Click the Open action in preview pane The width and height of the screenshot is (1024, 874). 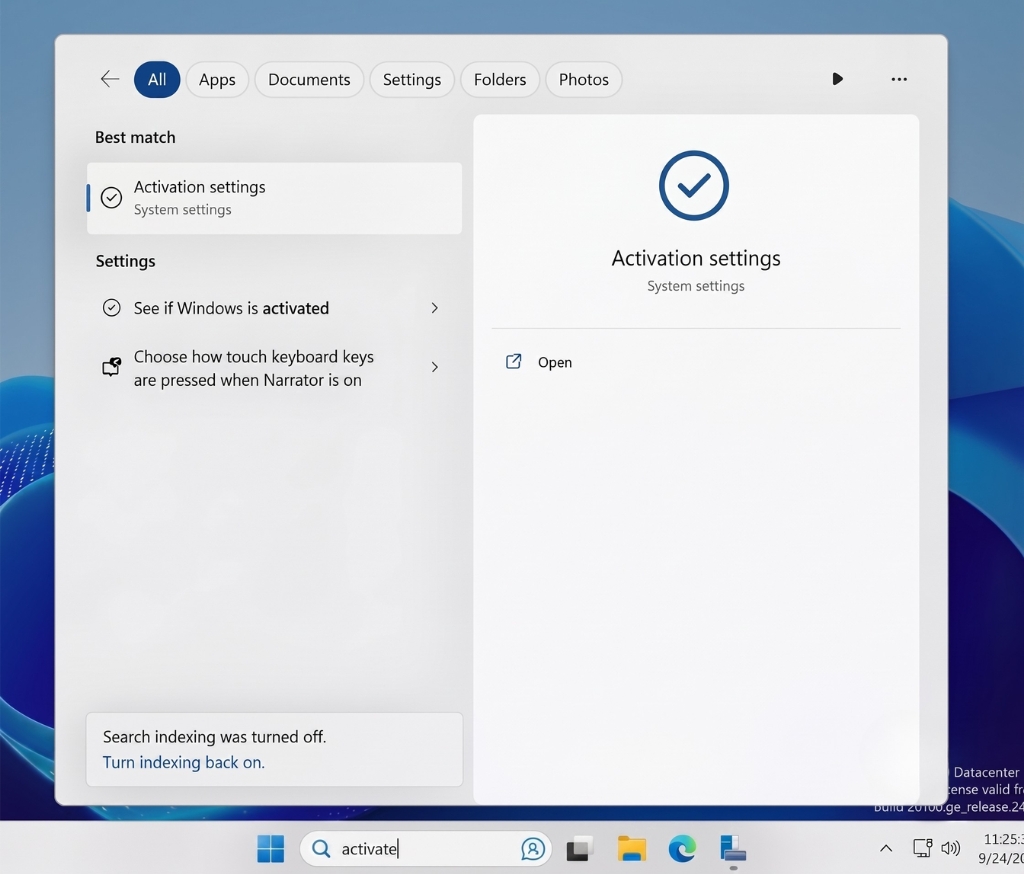pyautogui.click(x=554, y=363)
